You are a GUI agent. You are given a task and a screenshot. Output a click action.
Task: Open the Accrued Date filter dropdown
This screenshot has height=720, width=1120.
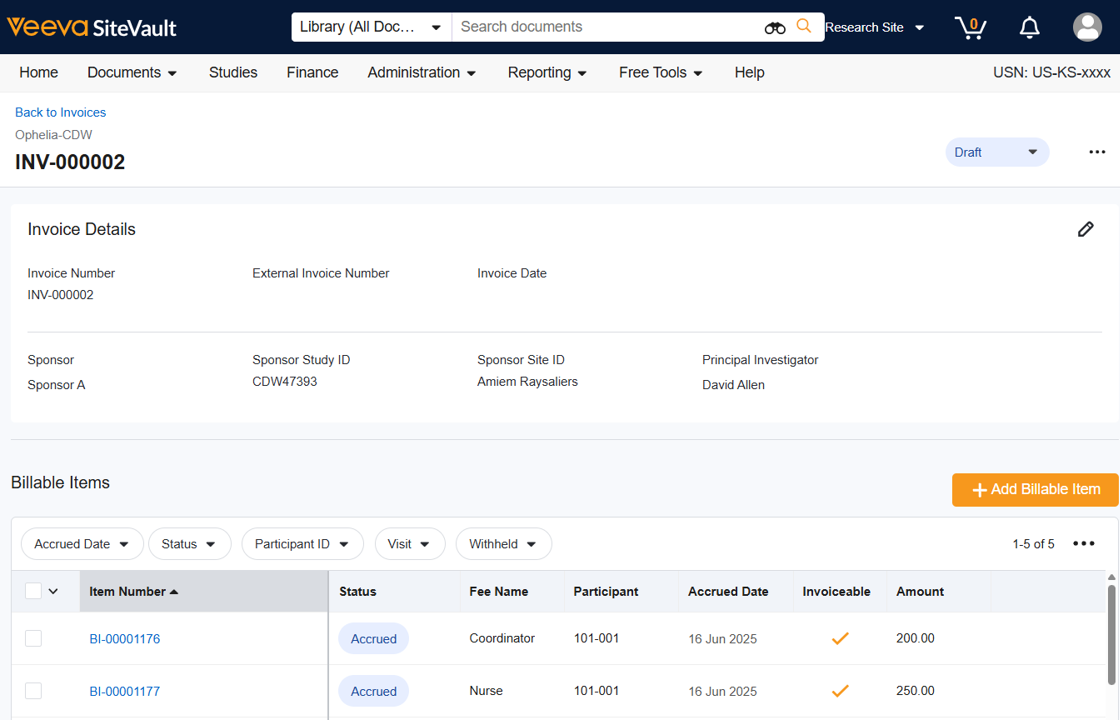tap(82, 544)
